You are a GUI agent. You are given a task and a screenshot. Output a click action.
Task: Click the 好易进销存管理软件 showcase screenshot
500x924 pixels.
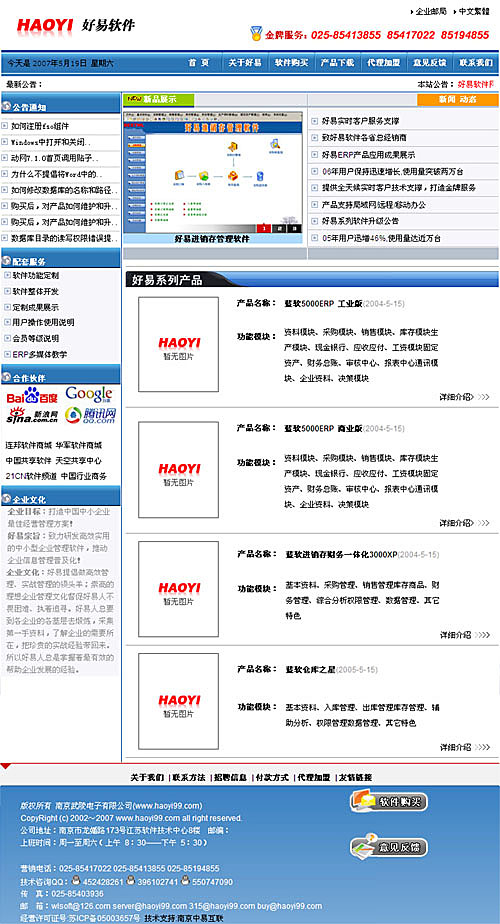click(212, 172)
